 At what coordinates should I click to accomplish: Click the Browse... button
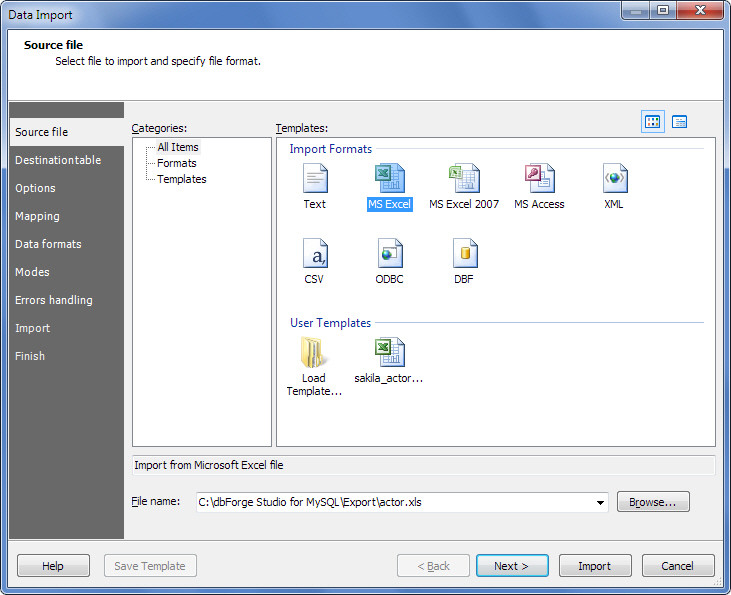pyautogui.click(x=653, y=502)
